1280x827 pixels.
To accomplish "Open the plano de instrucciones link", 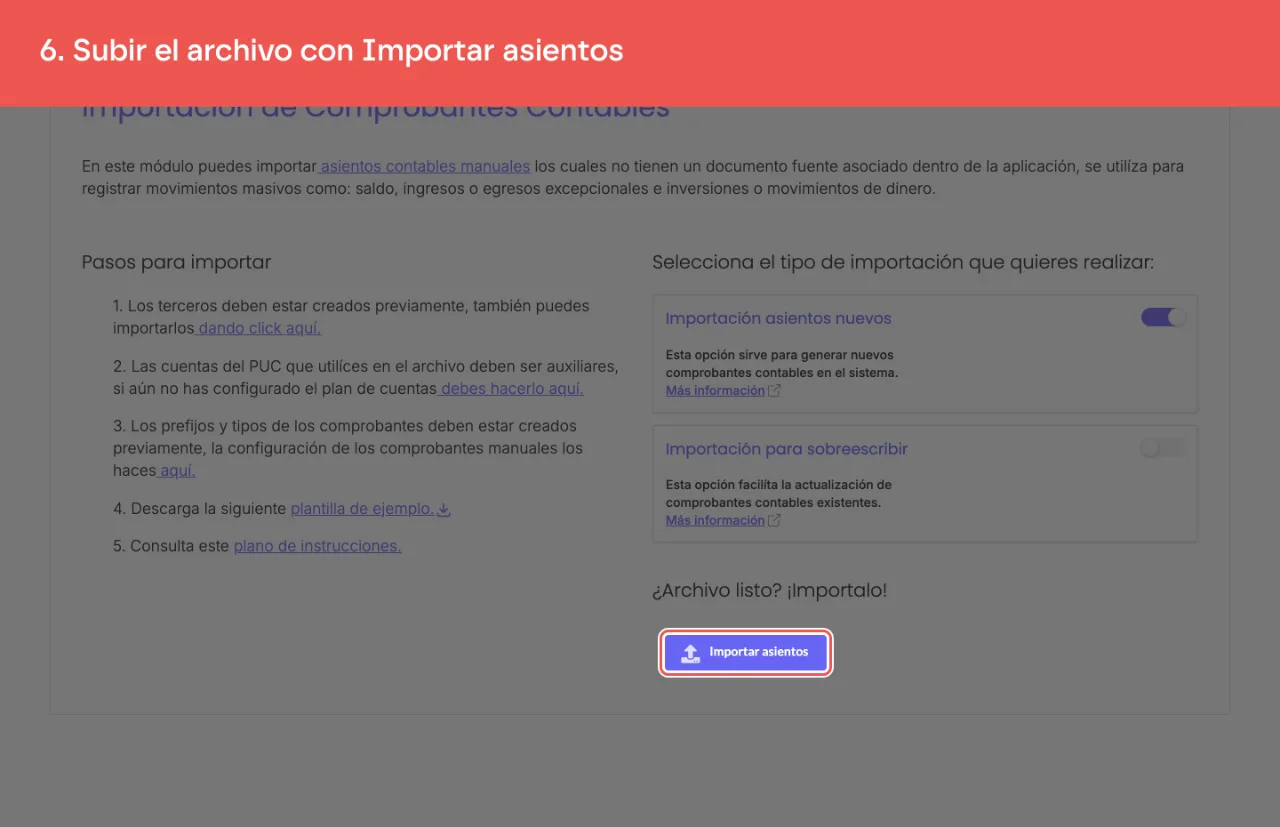I will pos(317,546).
